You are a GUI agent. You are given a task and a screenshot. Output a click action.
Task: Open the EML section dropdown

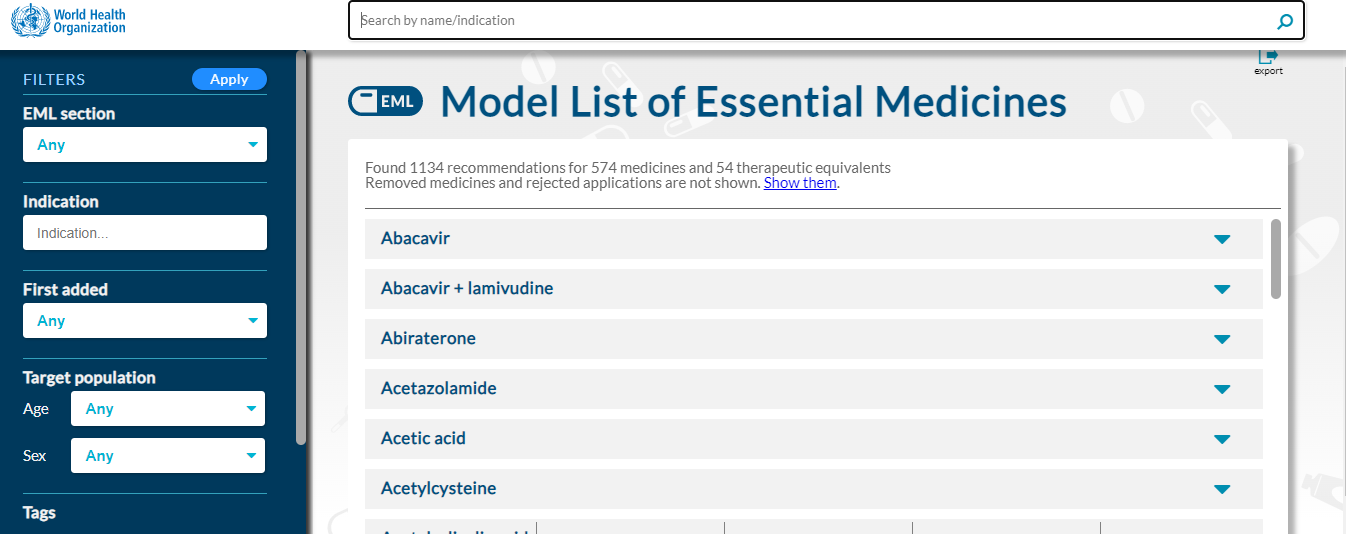[145, 145]
